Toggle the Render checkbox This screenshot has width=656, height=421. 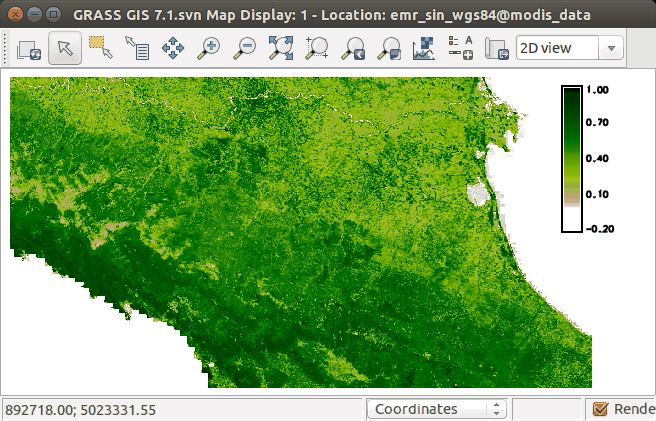click(x=601, y=409)
